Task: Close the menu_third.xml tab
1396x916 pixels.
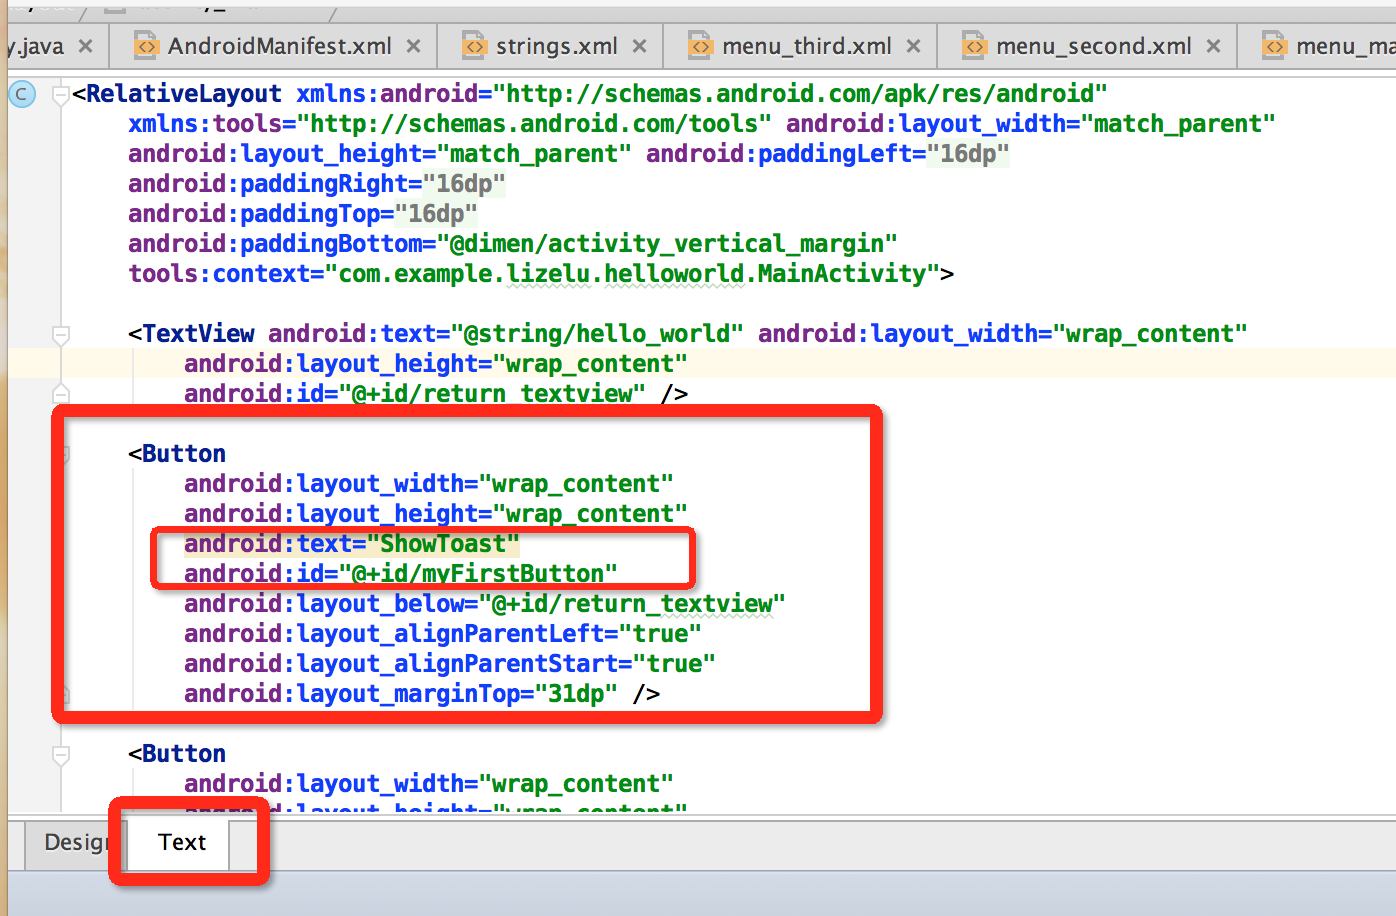Action: point(913,46)
